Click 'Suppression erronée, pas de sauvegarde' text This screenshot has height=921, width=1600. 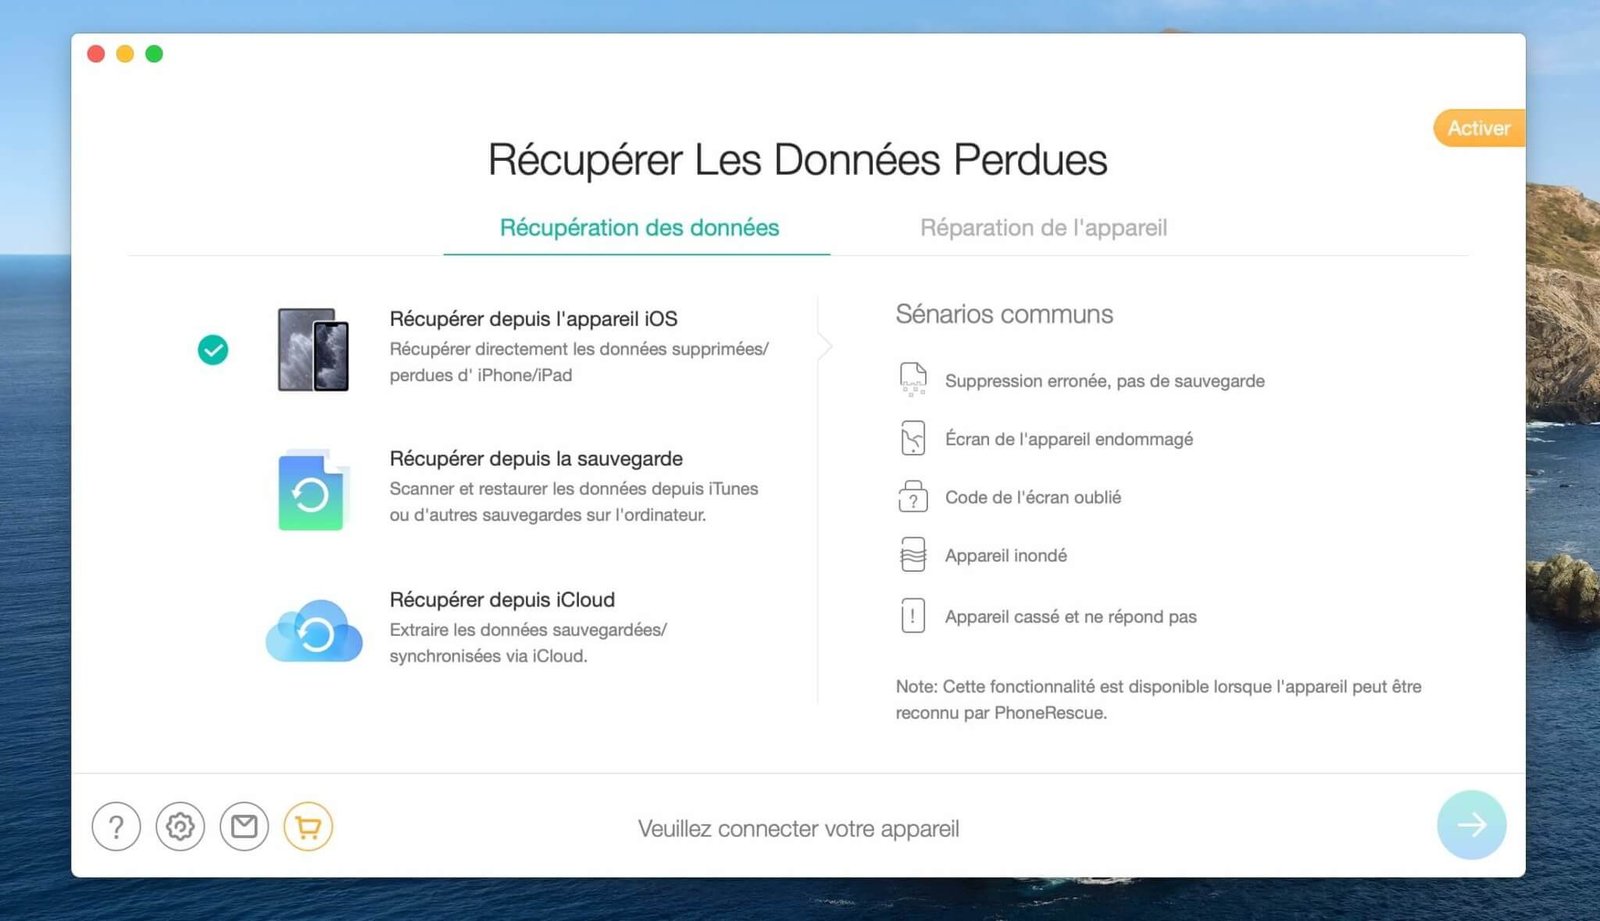tap(1105, 381)
